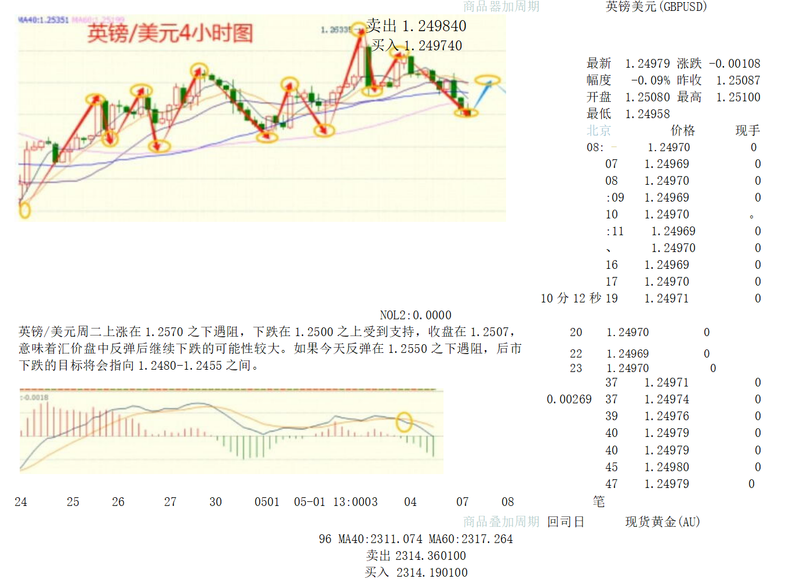Select the 买入 1.249740 buy quote
The width and height of the screenshot is (800, 580).
click(x=417, y=45)
